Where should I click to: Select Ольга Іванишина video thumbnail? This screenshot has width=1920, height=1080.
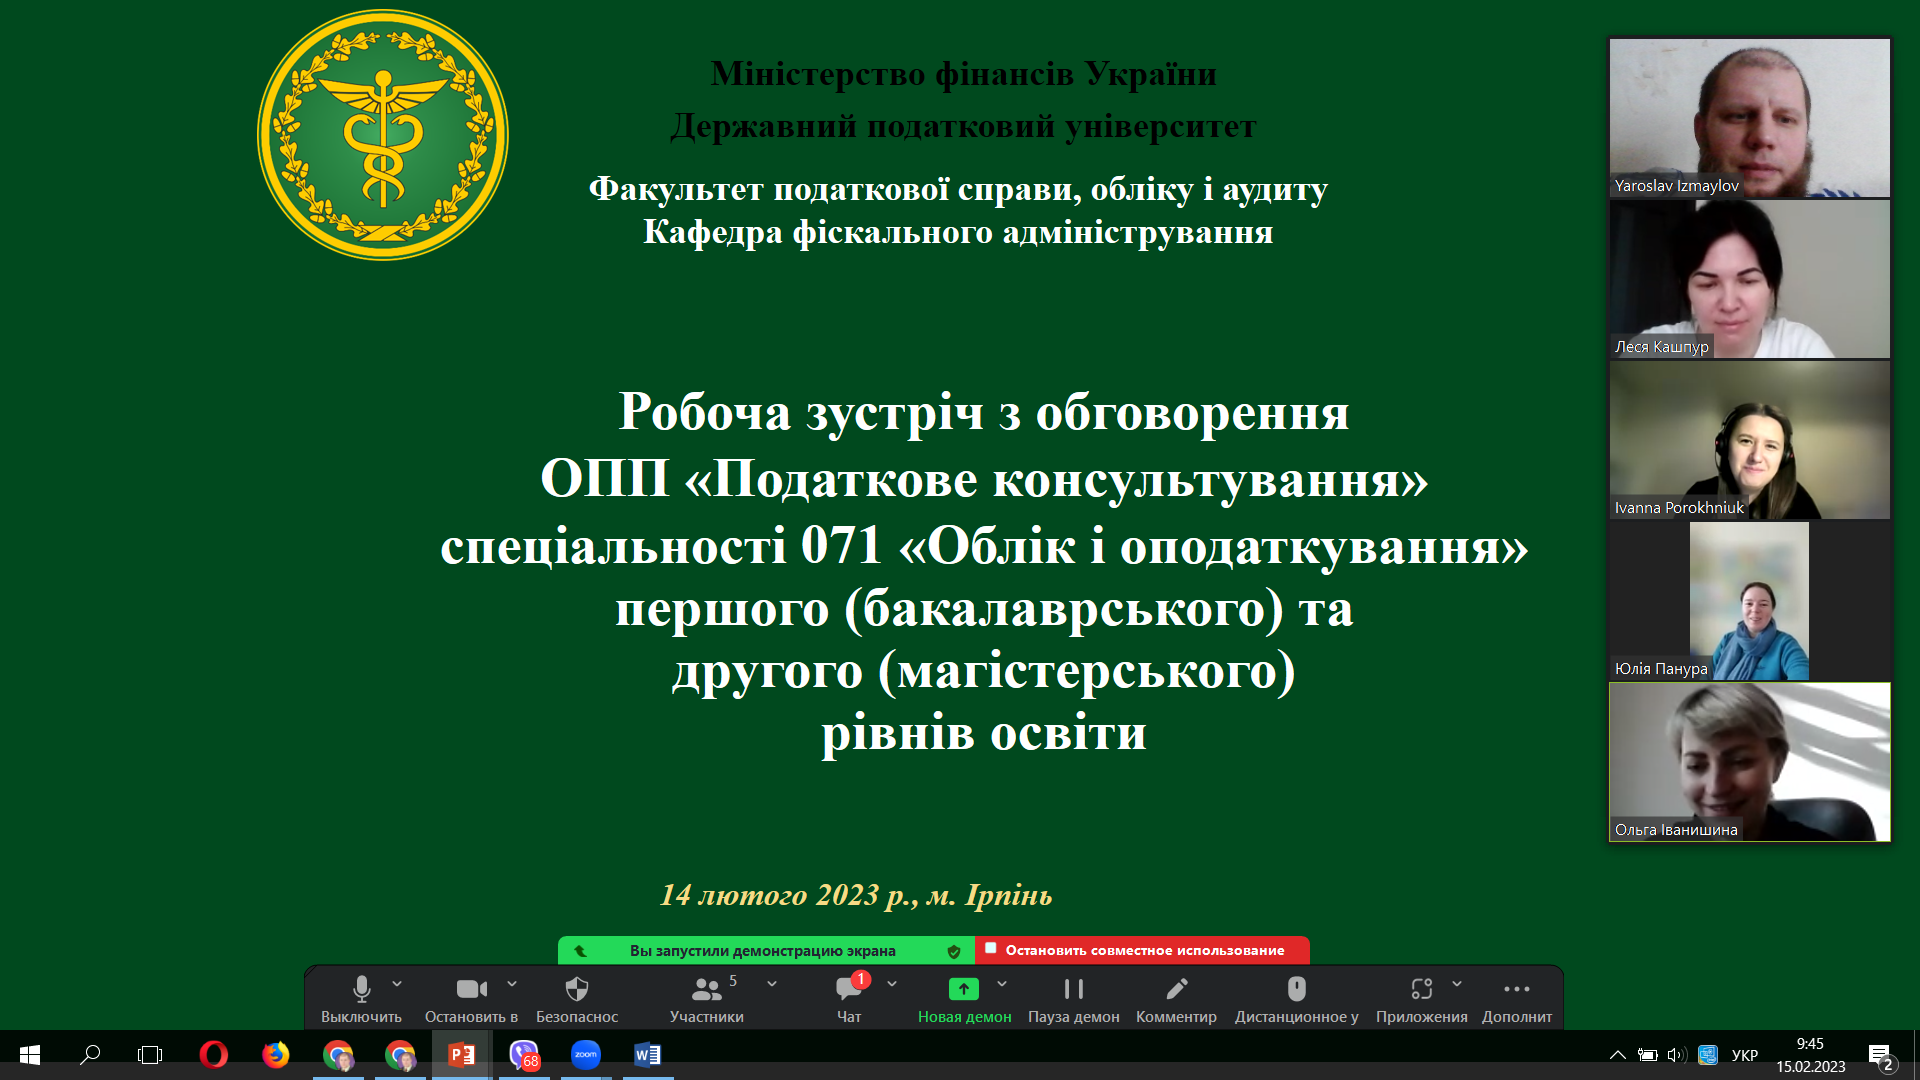(1750, 762)
